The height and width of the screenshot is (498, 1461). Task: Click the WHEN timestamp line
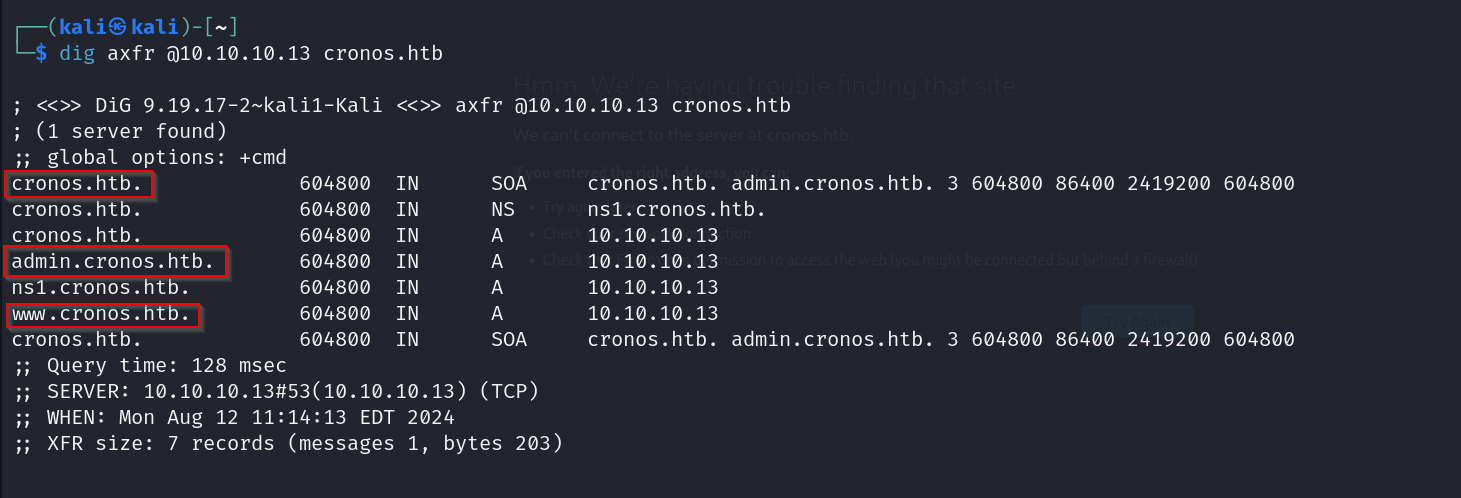click(235, 417)
